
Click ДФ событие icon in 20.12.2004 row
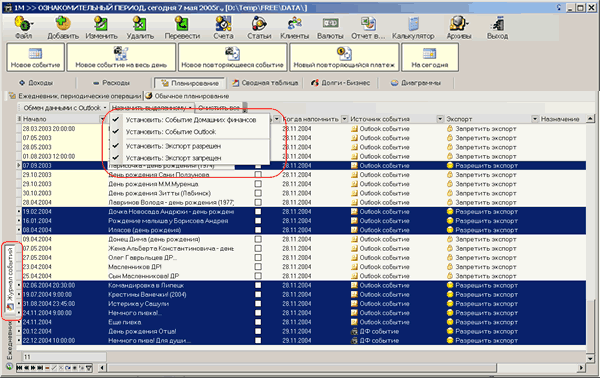pyautogui.click(x=354, y=331)
